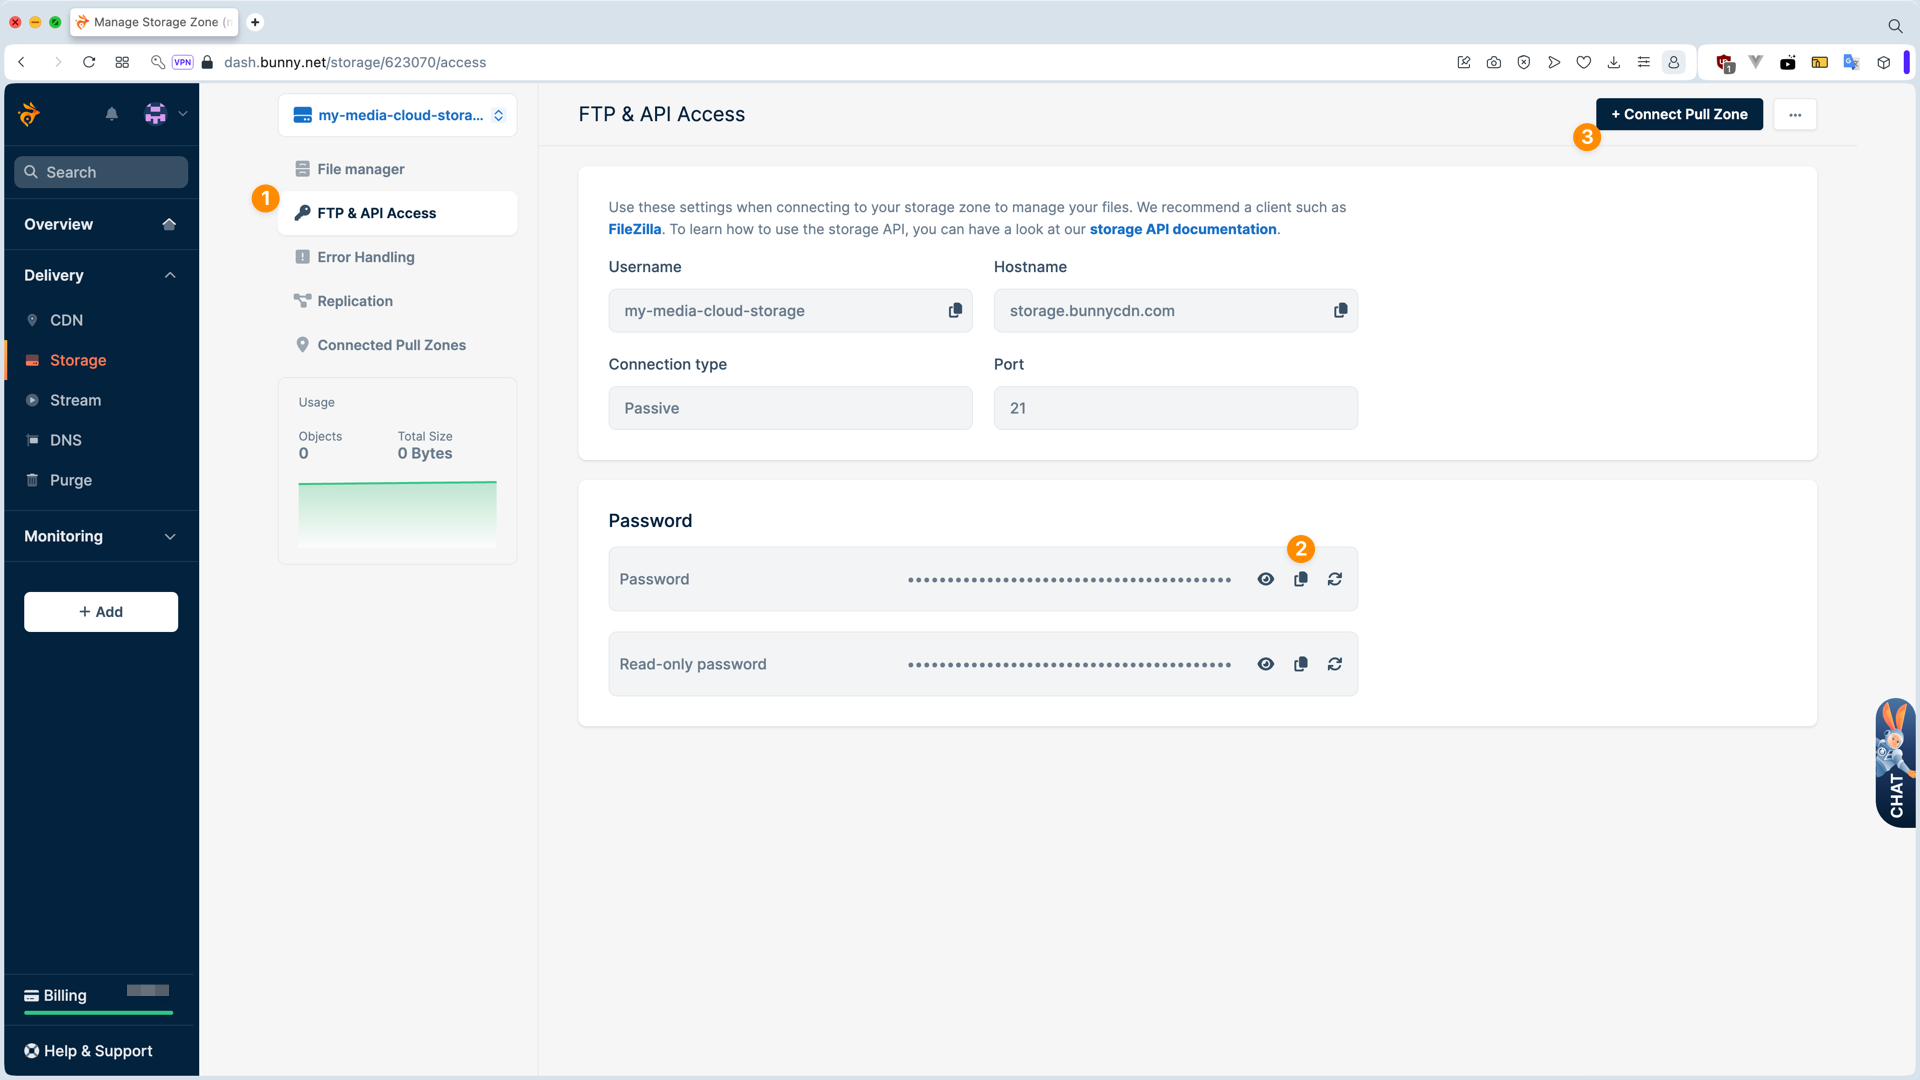The width and height of the screenshot is (1920, 1080).
Task: Open the account avatar menu
Action: [165, 114]
